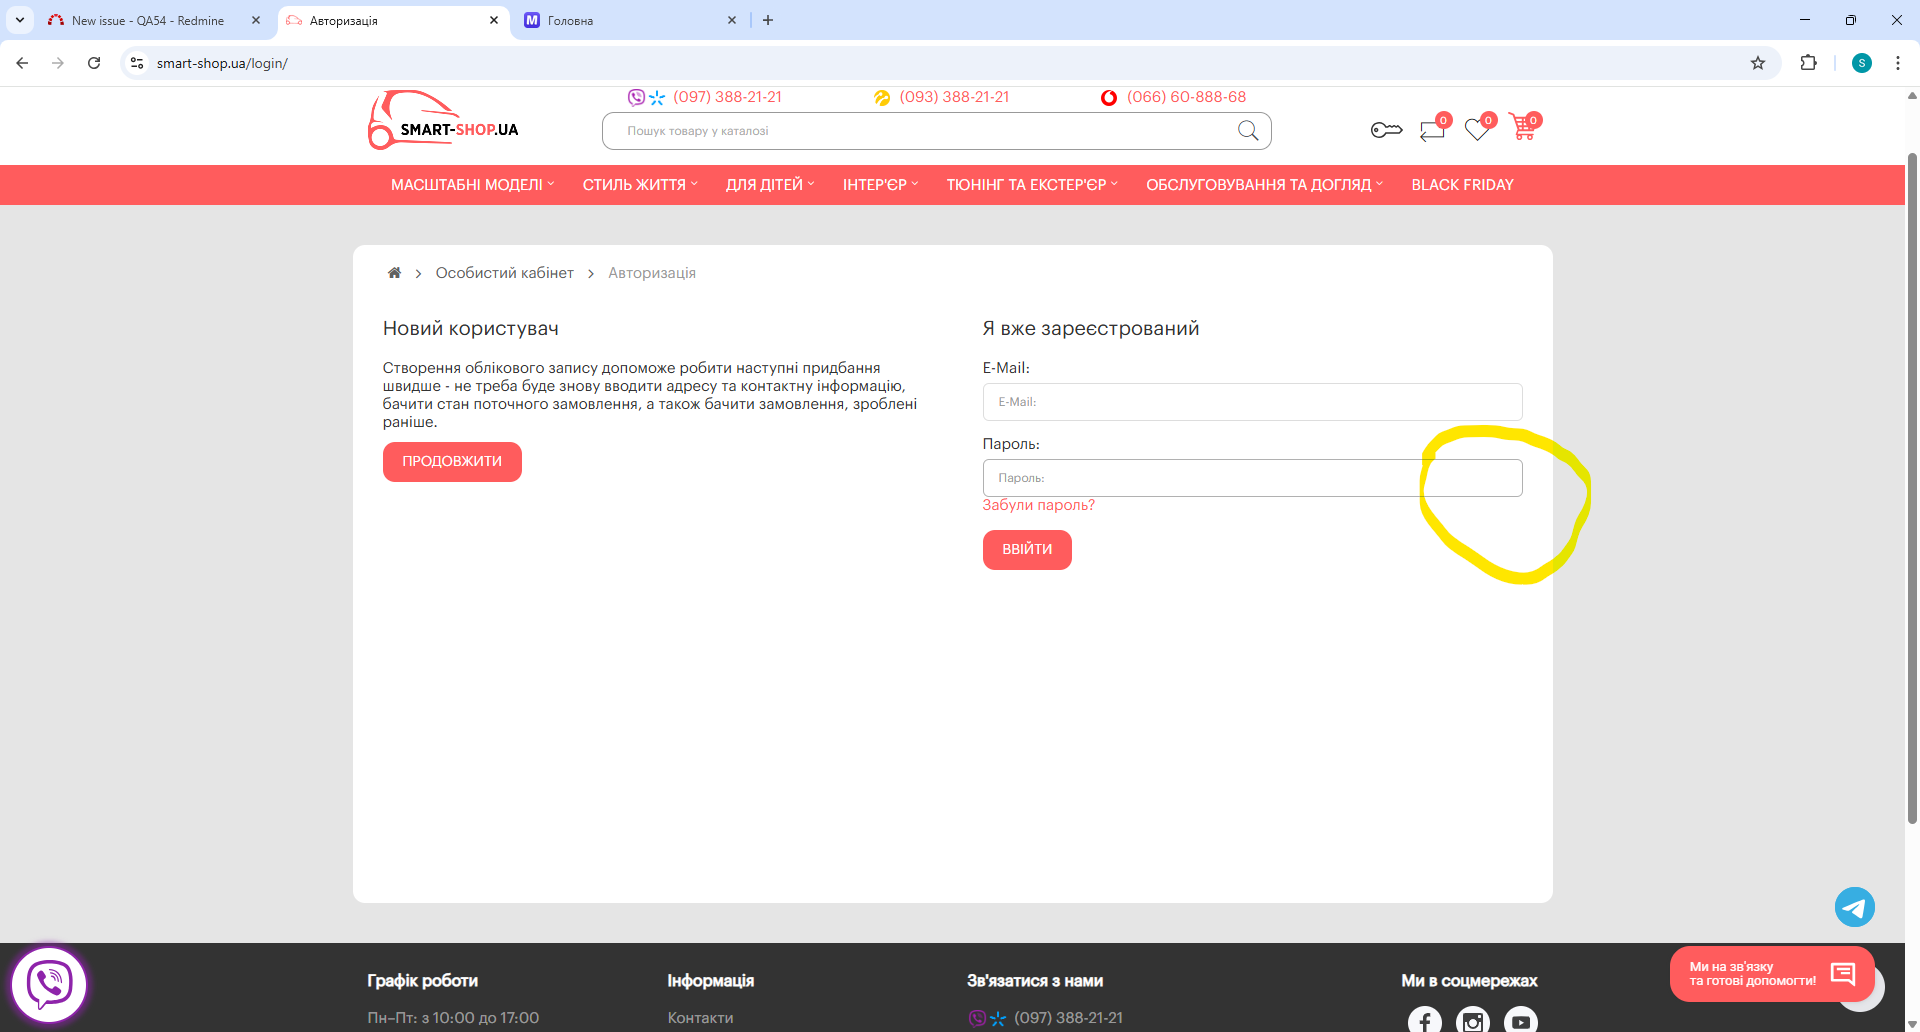Image resolution: width=1920 pixels, height=1032 pixels.
Task: Open the compare products icon
Action: (1432, 130)
